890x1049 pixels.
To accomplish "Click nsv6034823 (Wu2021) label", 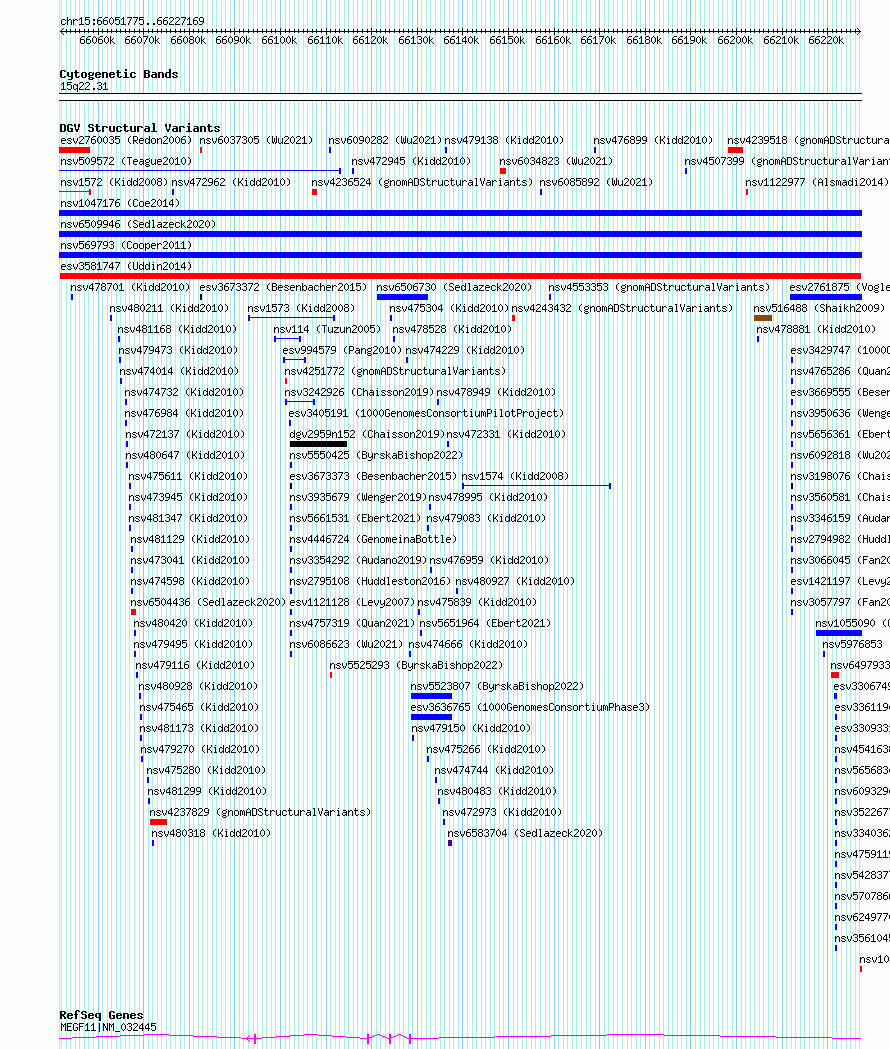I will 556,161.
